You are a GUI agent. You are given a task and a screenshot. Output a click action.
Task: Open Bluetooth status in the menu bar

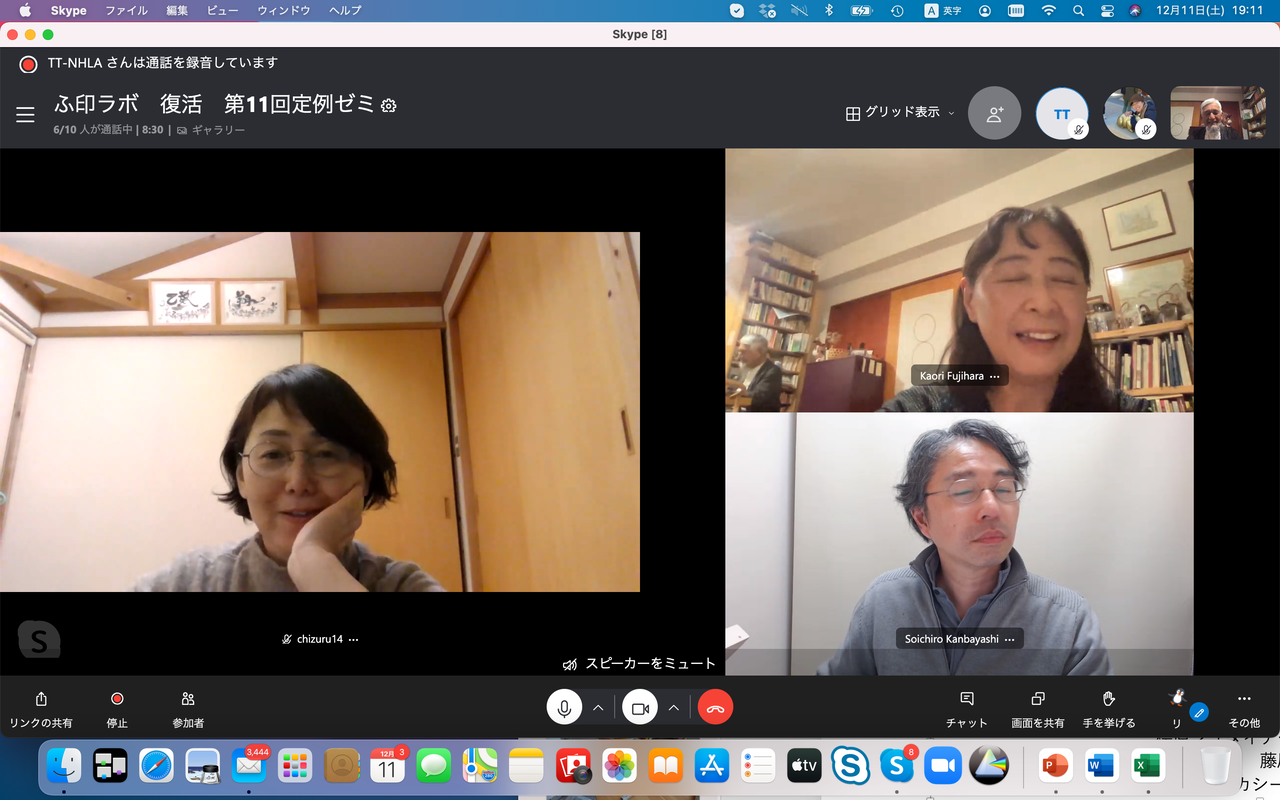point(828,11)
